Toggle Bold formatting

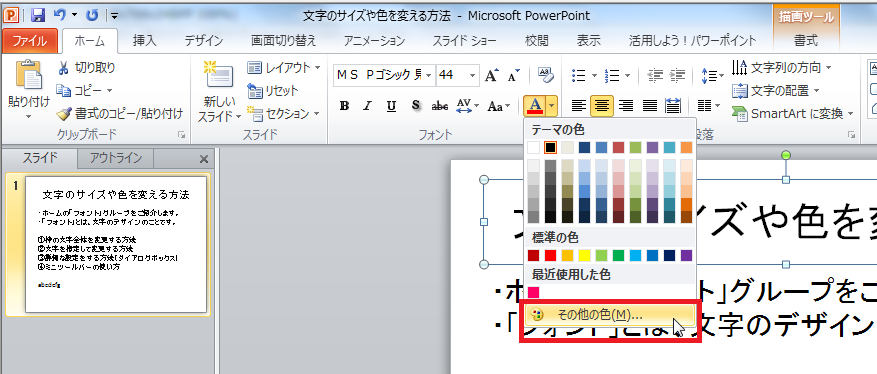click(x=345, y=106)
